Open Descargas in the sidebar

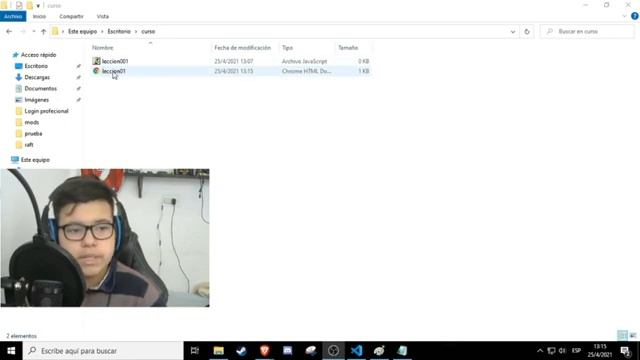(x=37, y=77)
